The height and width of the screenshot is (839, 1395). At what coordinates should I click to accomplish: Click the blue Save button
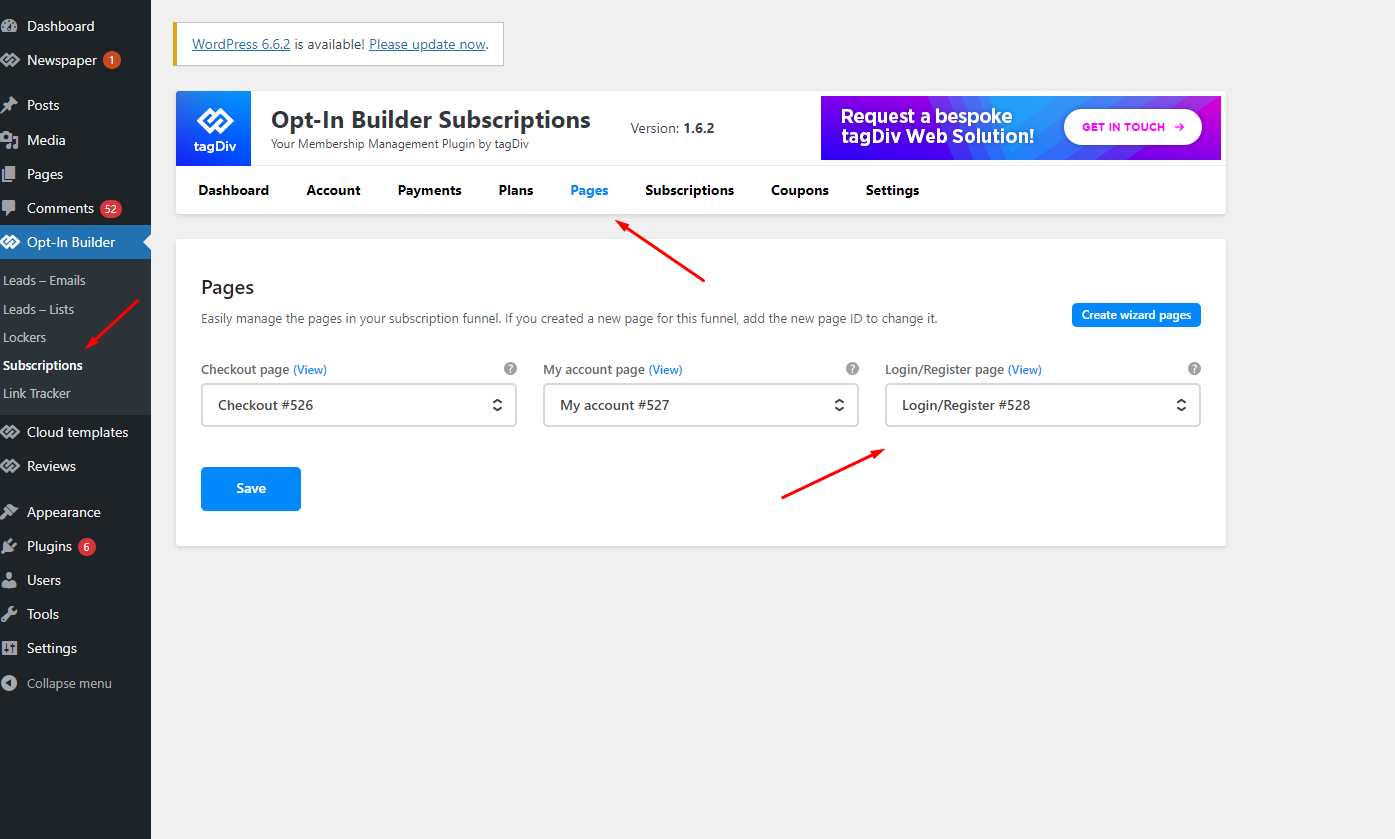point(251,489)
